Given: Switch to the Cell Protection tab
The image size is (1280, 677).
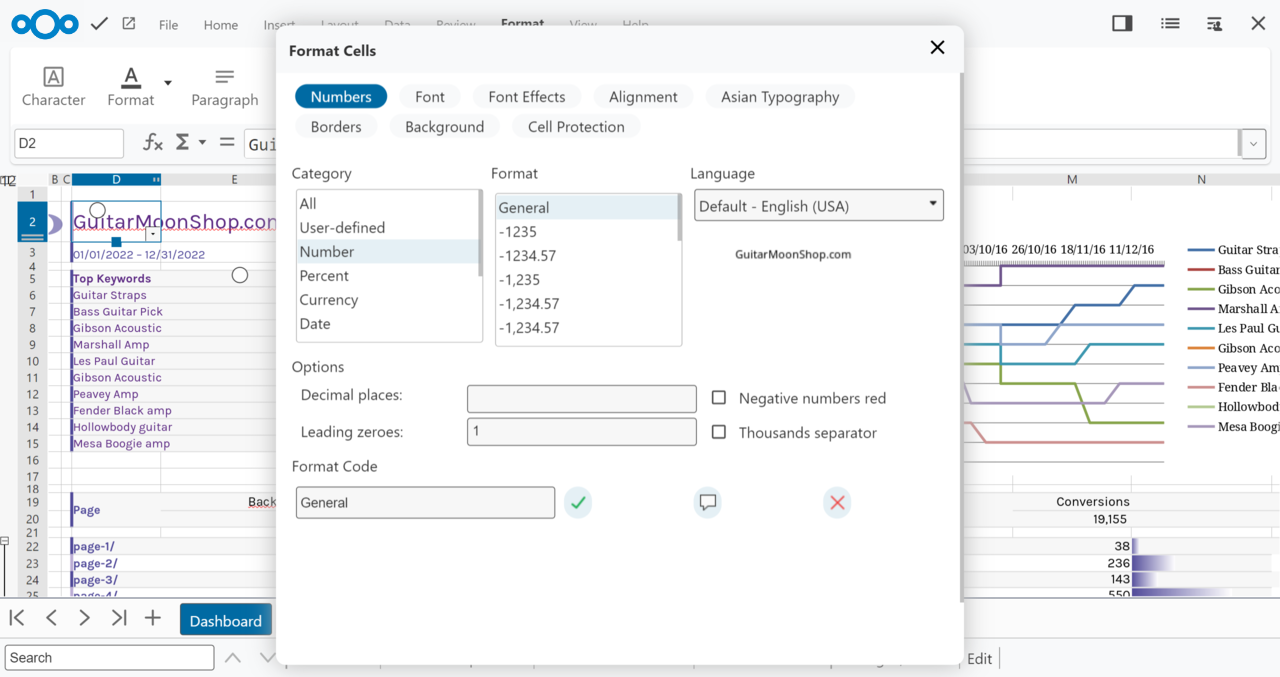Looking at the screenshot, I should (x=576, y=126).
